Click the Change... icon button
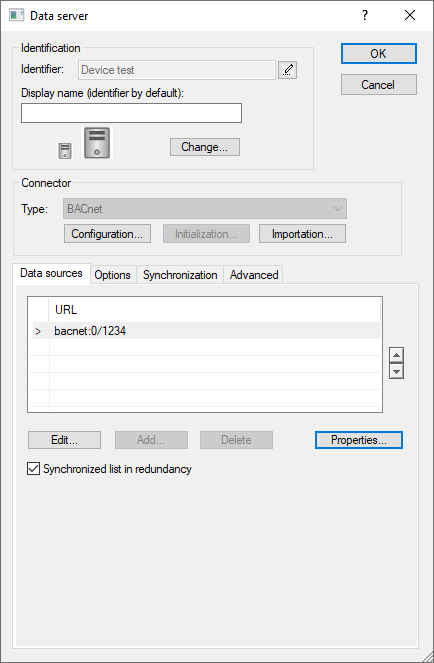Screen dimensions: 434x663 (205, 147)
